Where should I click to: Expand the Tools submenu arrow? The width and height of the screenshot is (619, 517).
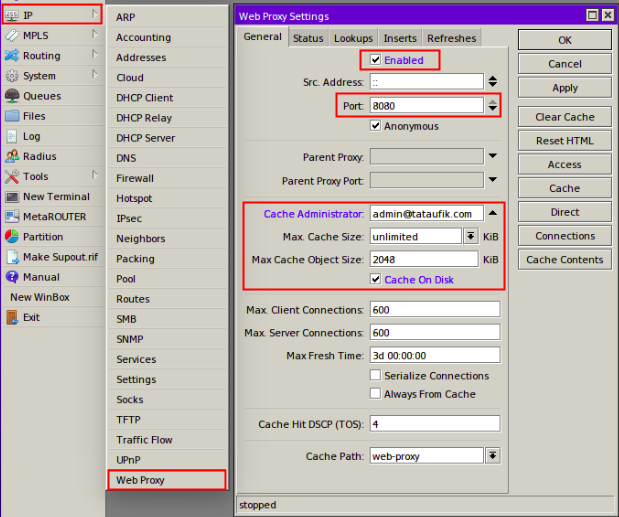(95, 176)
